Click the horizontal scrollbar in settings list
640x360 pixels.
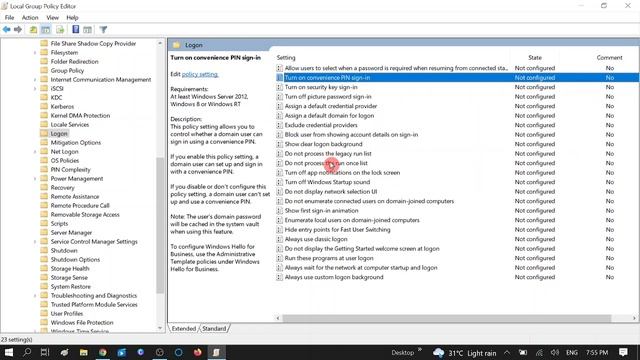click(x=447, y=318)
